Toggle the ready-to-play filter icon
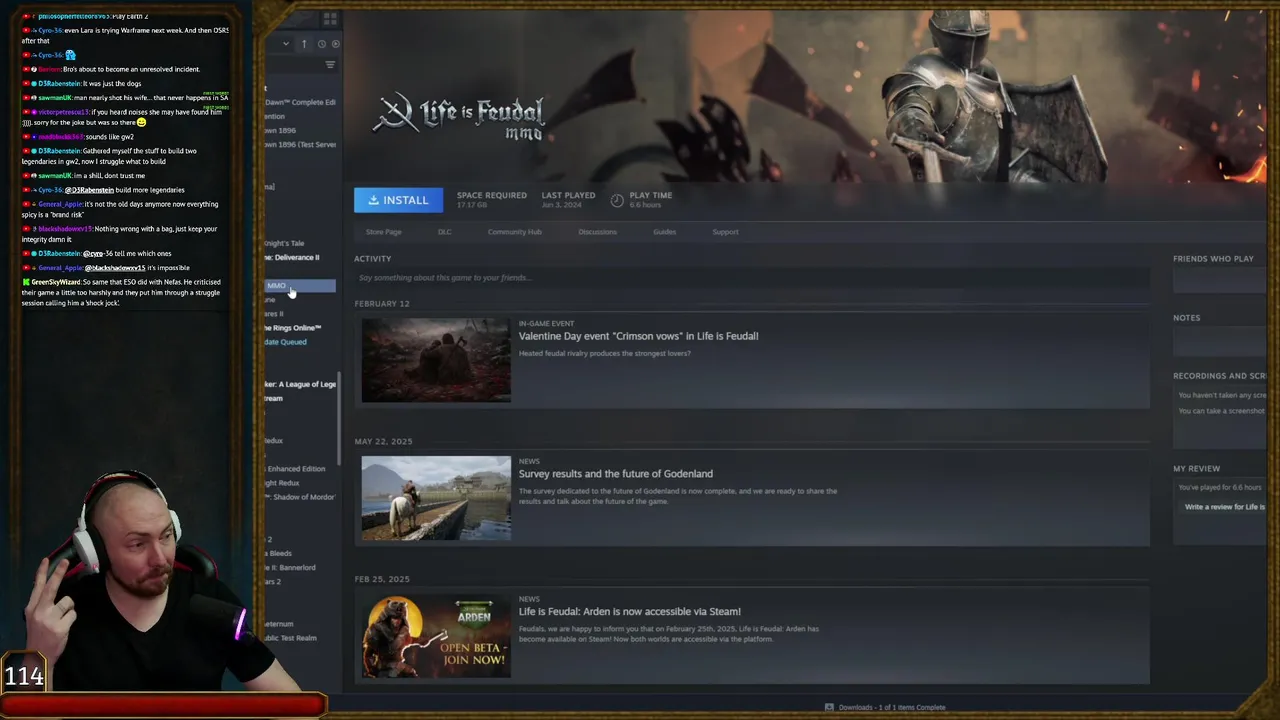 (x=335, y=44)
